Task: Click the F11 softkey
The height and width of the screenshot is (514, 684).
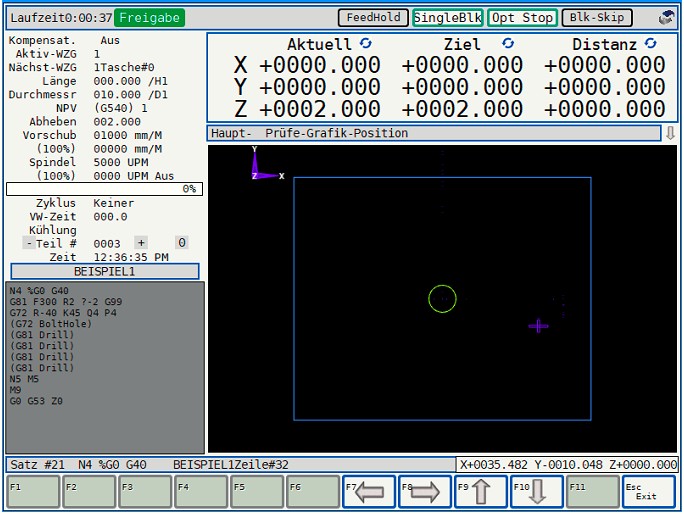Action: point(593,492)
